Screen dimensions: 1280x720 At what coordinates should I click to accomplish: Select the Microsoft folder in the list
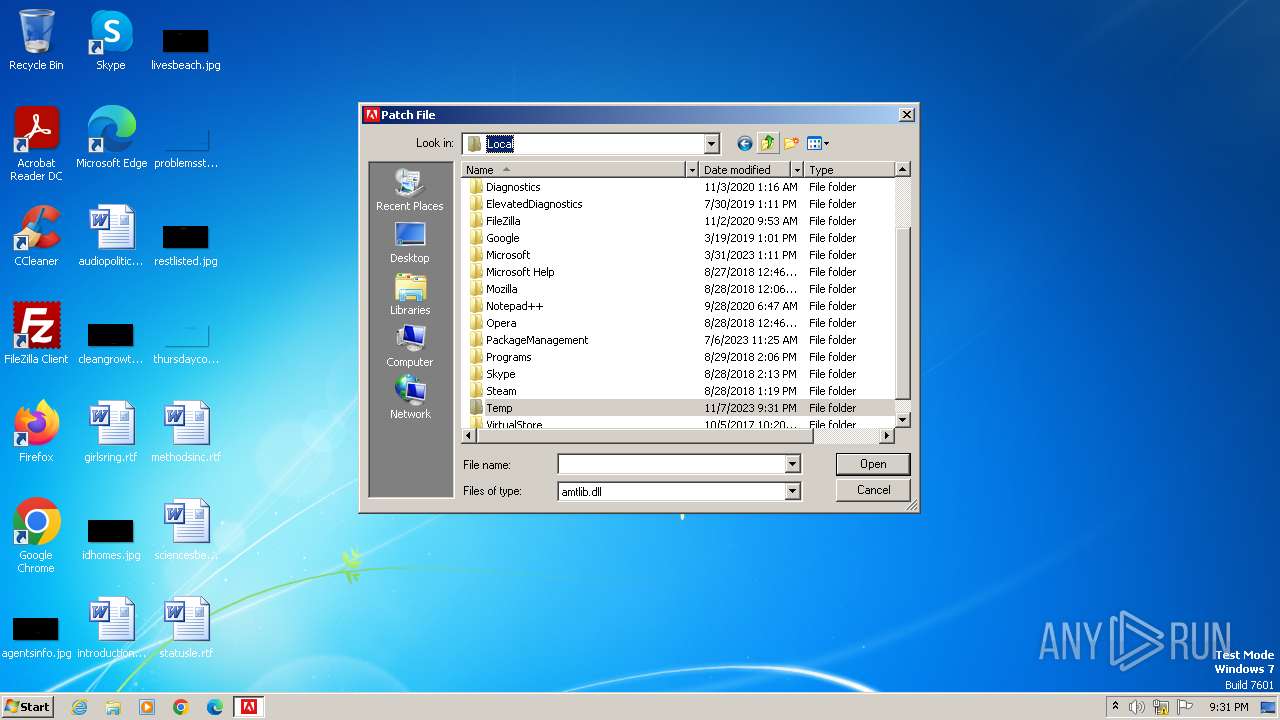(x=508, y=255)
